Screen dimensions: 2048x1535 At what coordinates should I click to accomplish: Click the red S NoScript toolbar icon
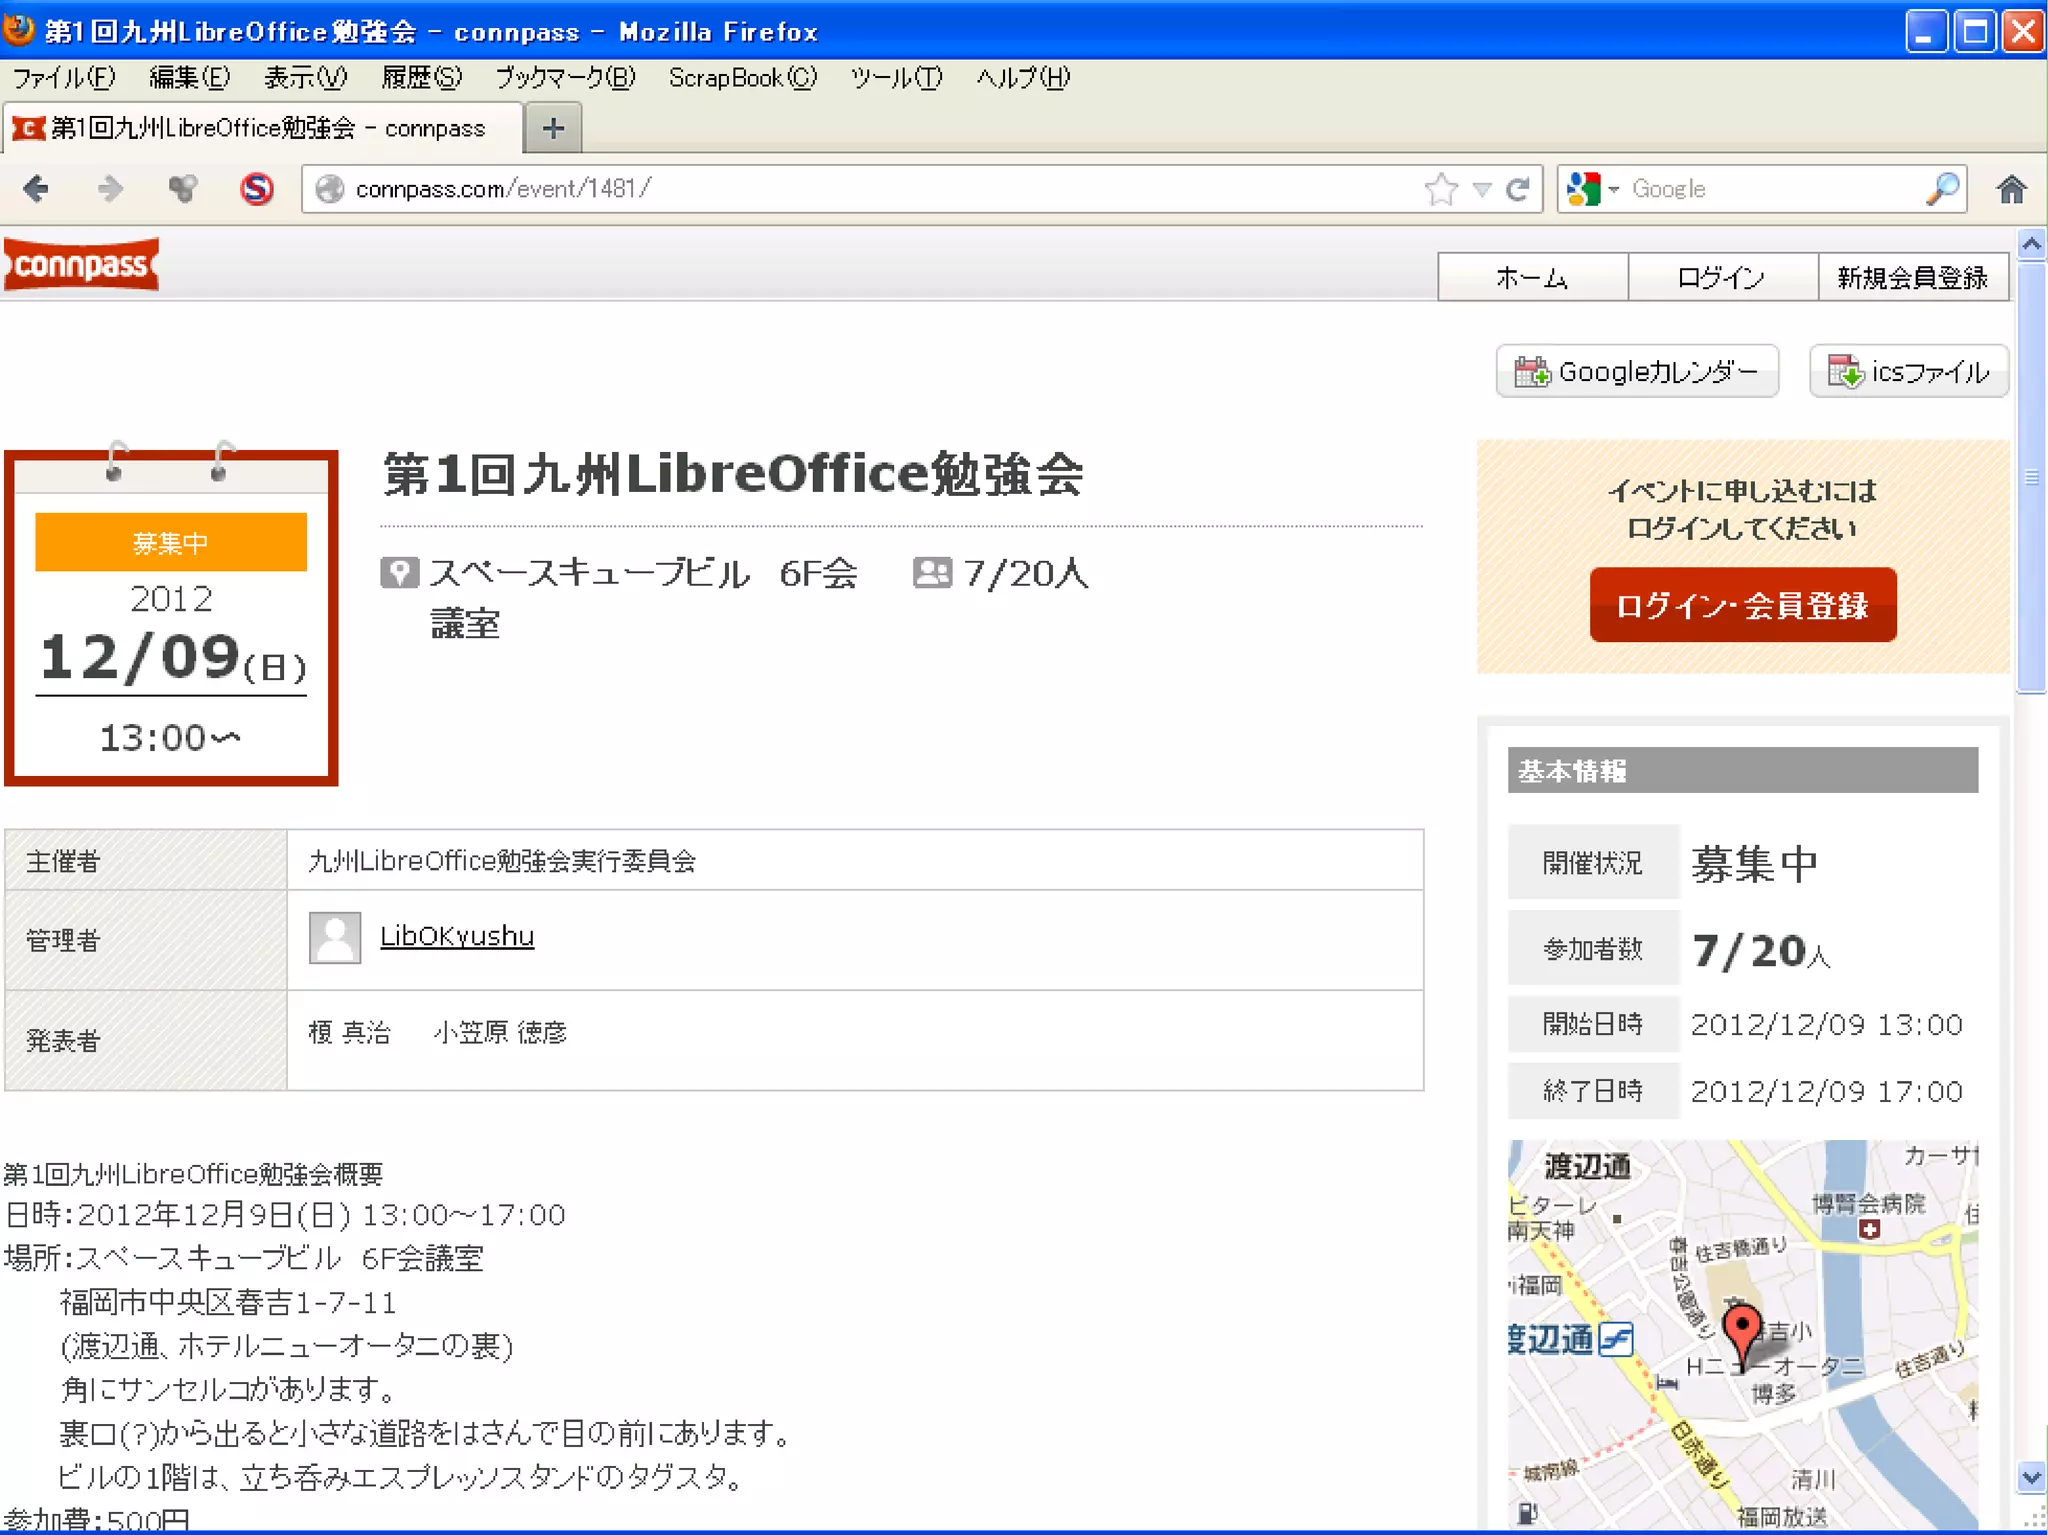pos(257,189)
